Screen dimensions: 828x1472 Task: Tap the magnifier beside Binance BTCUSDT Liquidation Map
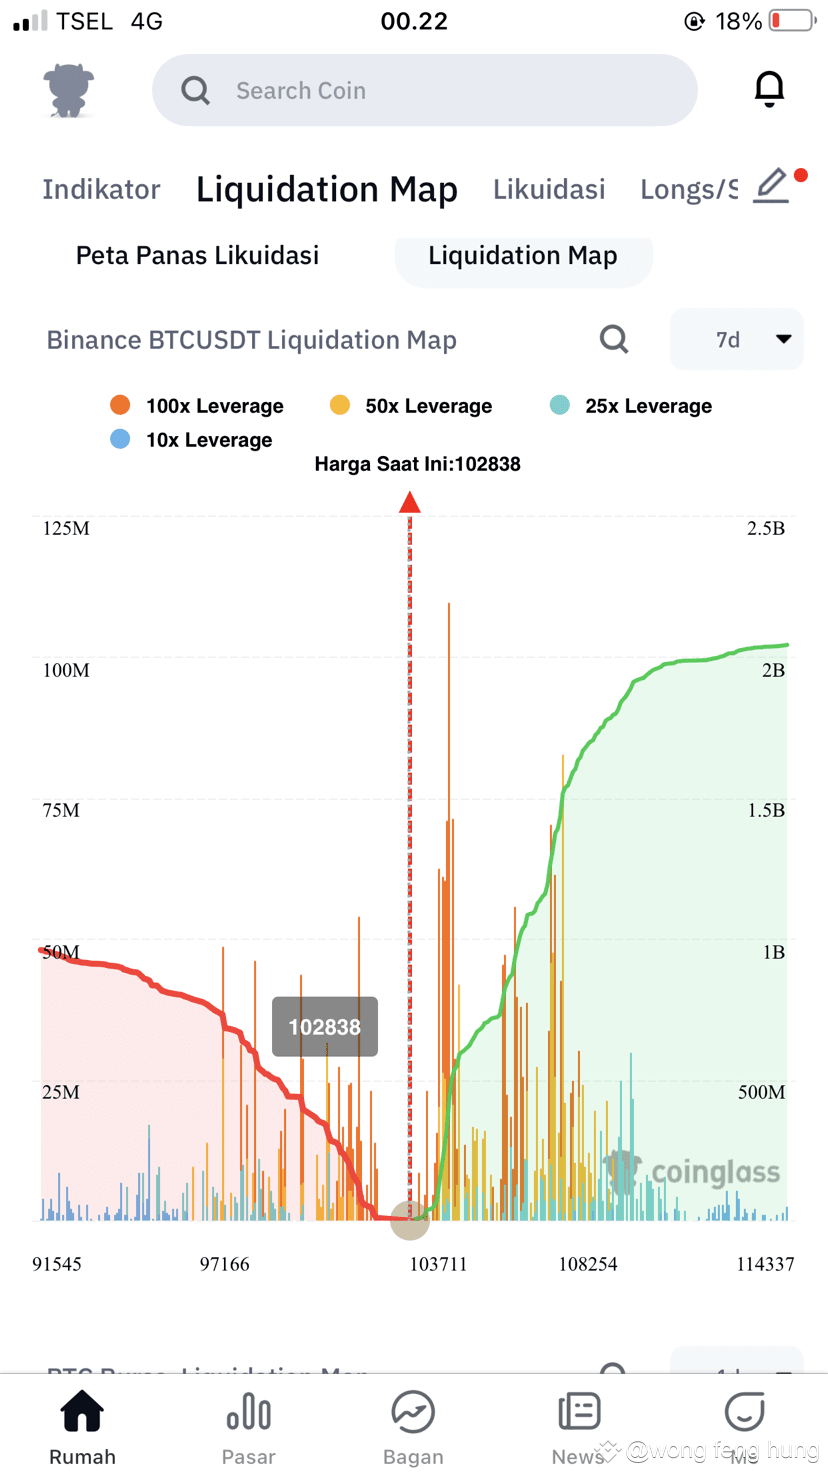pos(614,339)
